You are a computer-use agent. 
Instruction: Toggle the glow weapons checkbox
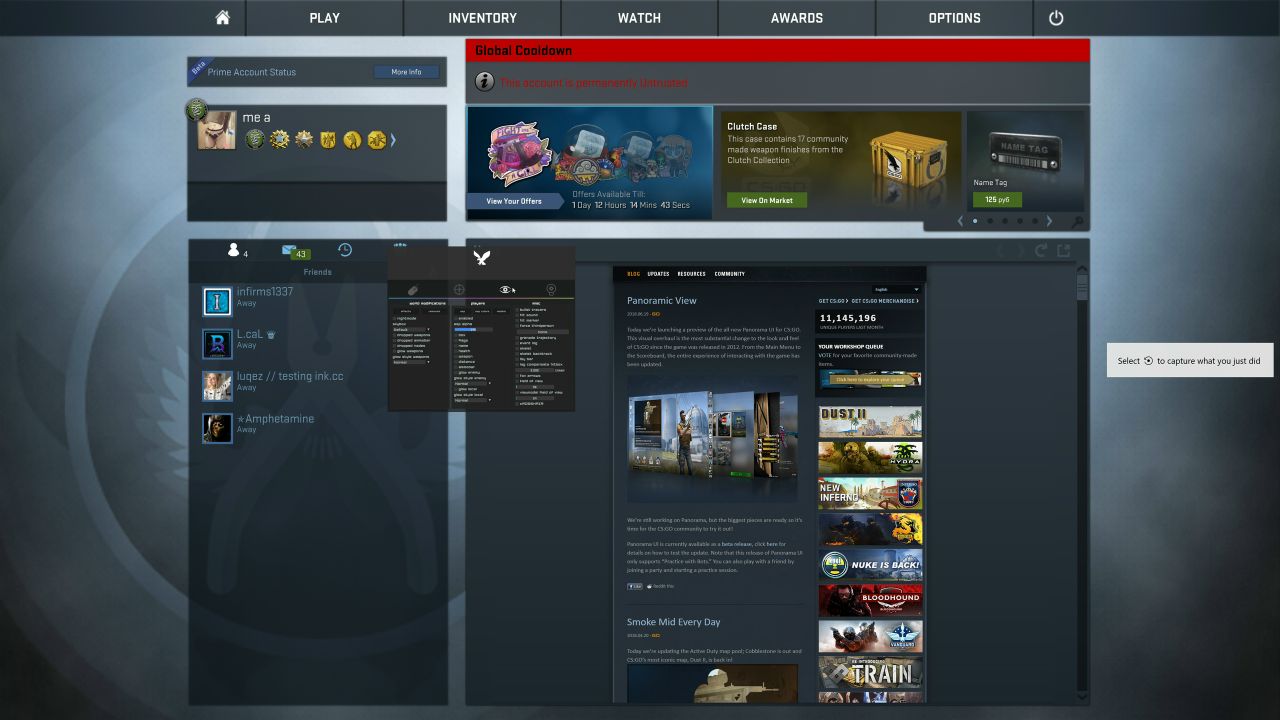click(x=394, y=351)
